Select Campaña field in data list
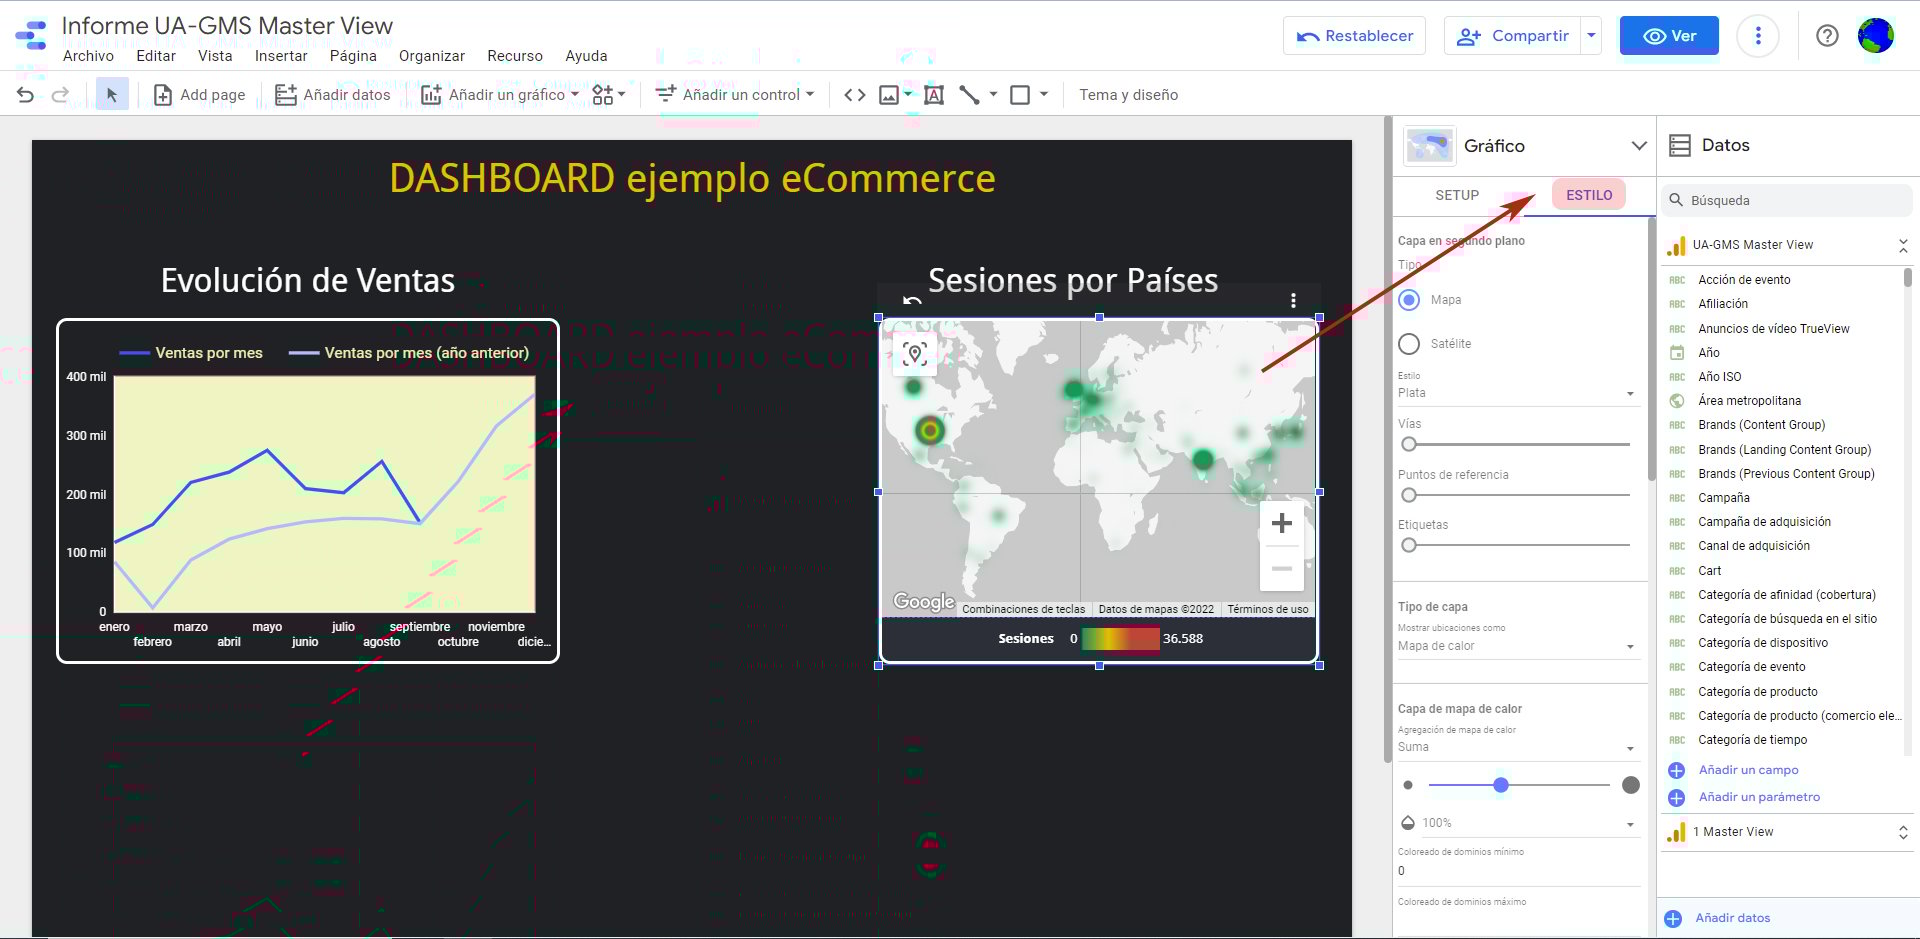The image size is (1920, 939). tap(1724, 498)
